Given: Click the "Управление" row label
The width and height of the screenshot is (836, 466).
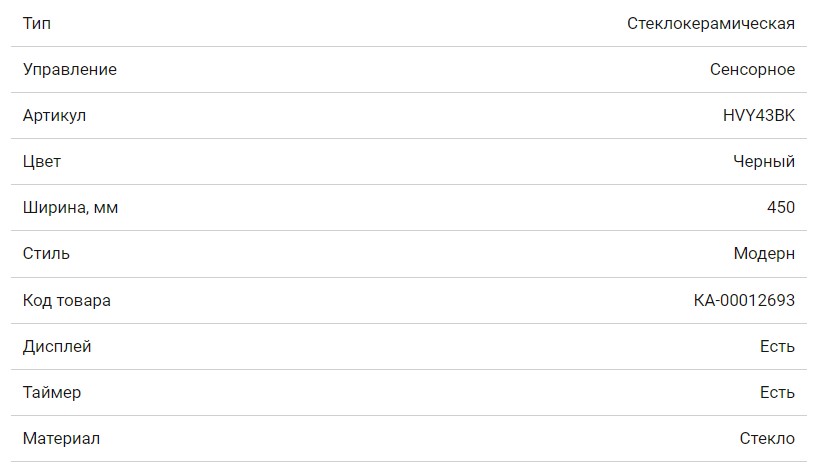Looking at the screenshot, I should point(69,69).
